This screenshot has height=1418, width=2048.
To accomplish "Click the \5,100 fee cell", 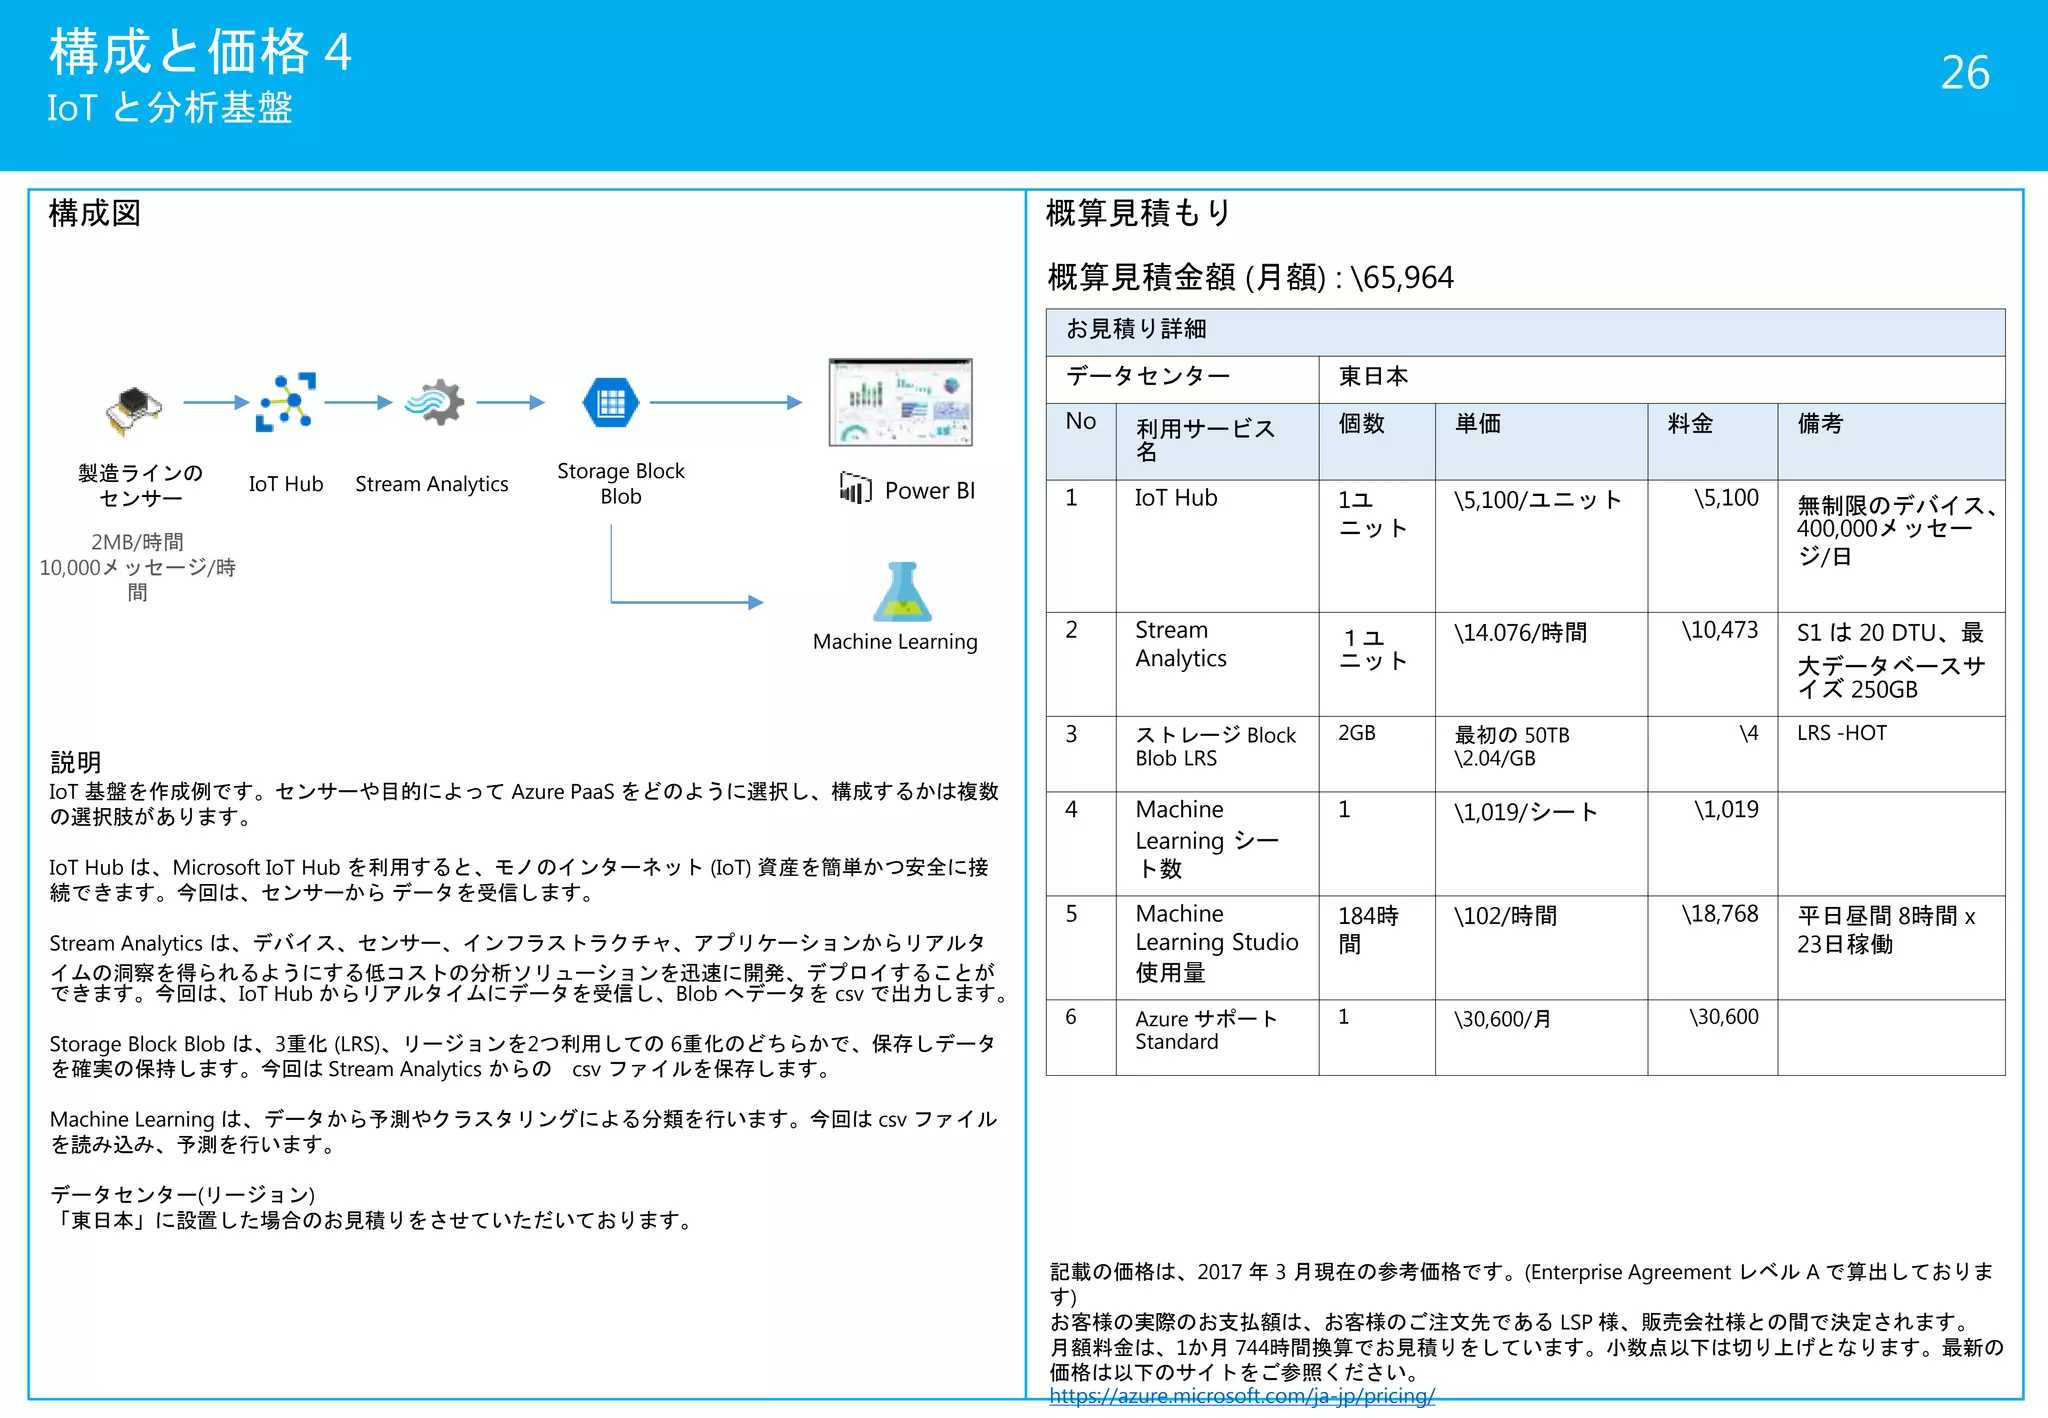I will click(1712, 546).
